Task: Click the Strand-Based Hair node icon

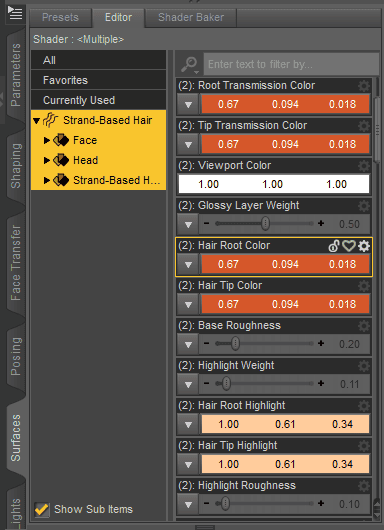Action: click(50, 120)
